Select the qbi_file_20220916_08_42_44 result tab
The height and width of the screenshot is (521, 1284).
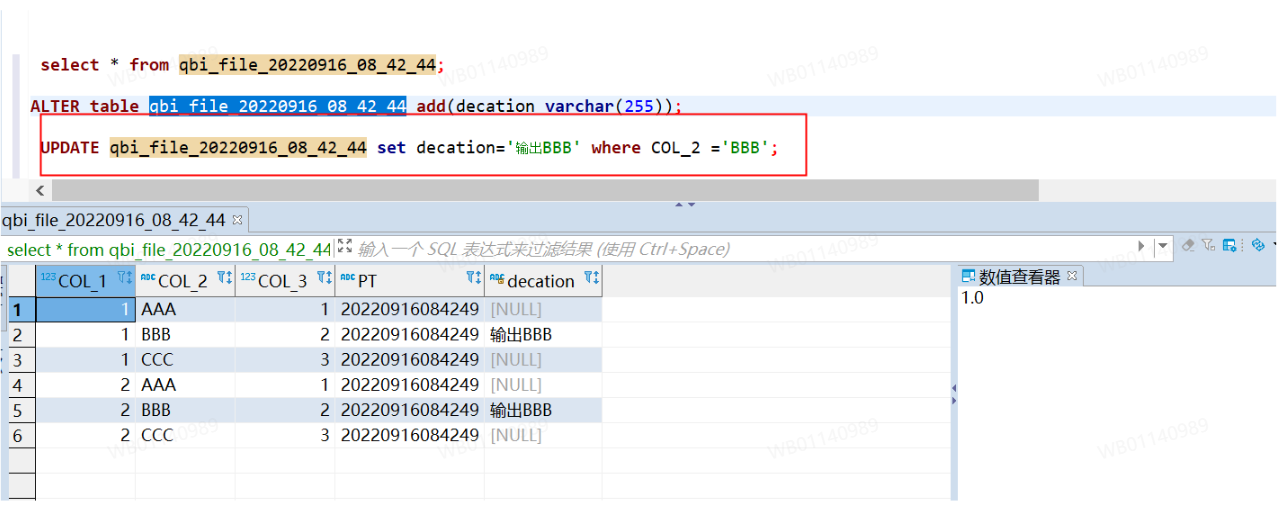[114, 219]
